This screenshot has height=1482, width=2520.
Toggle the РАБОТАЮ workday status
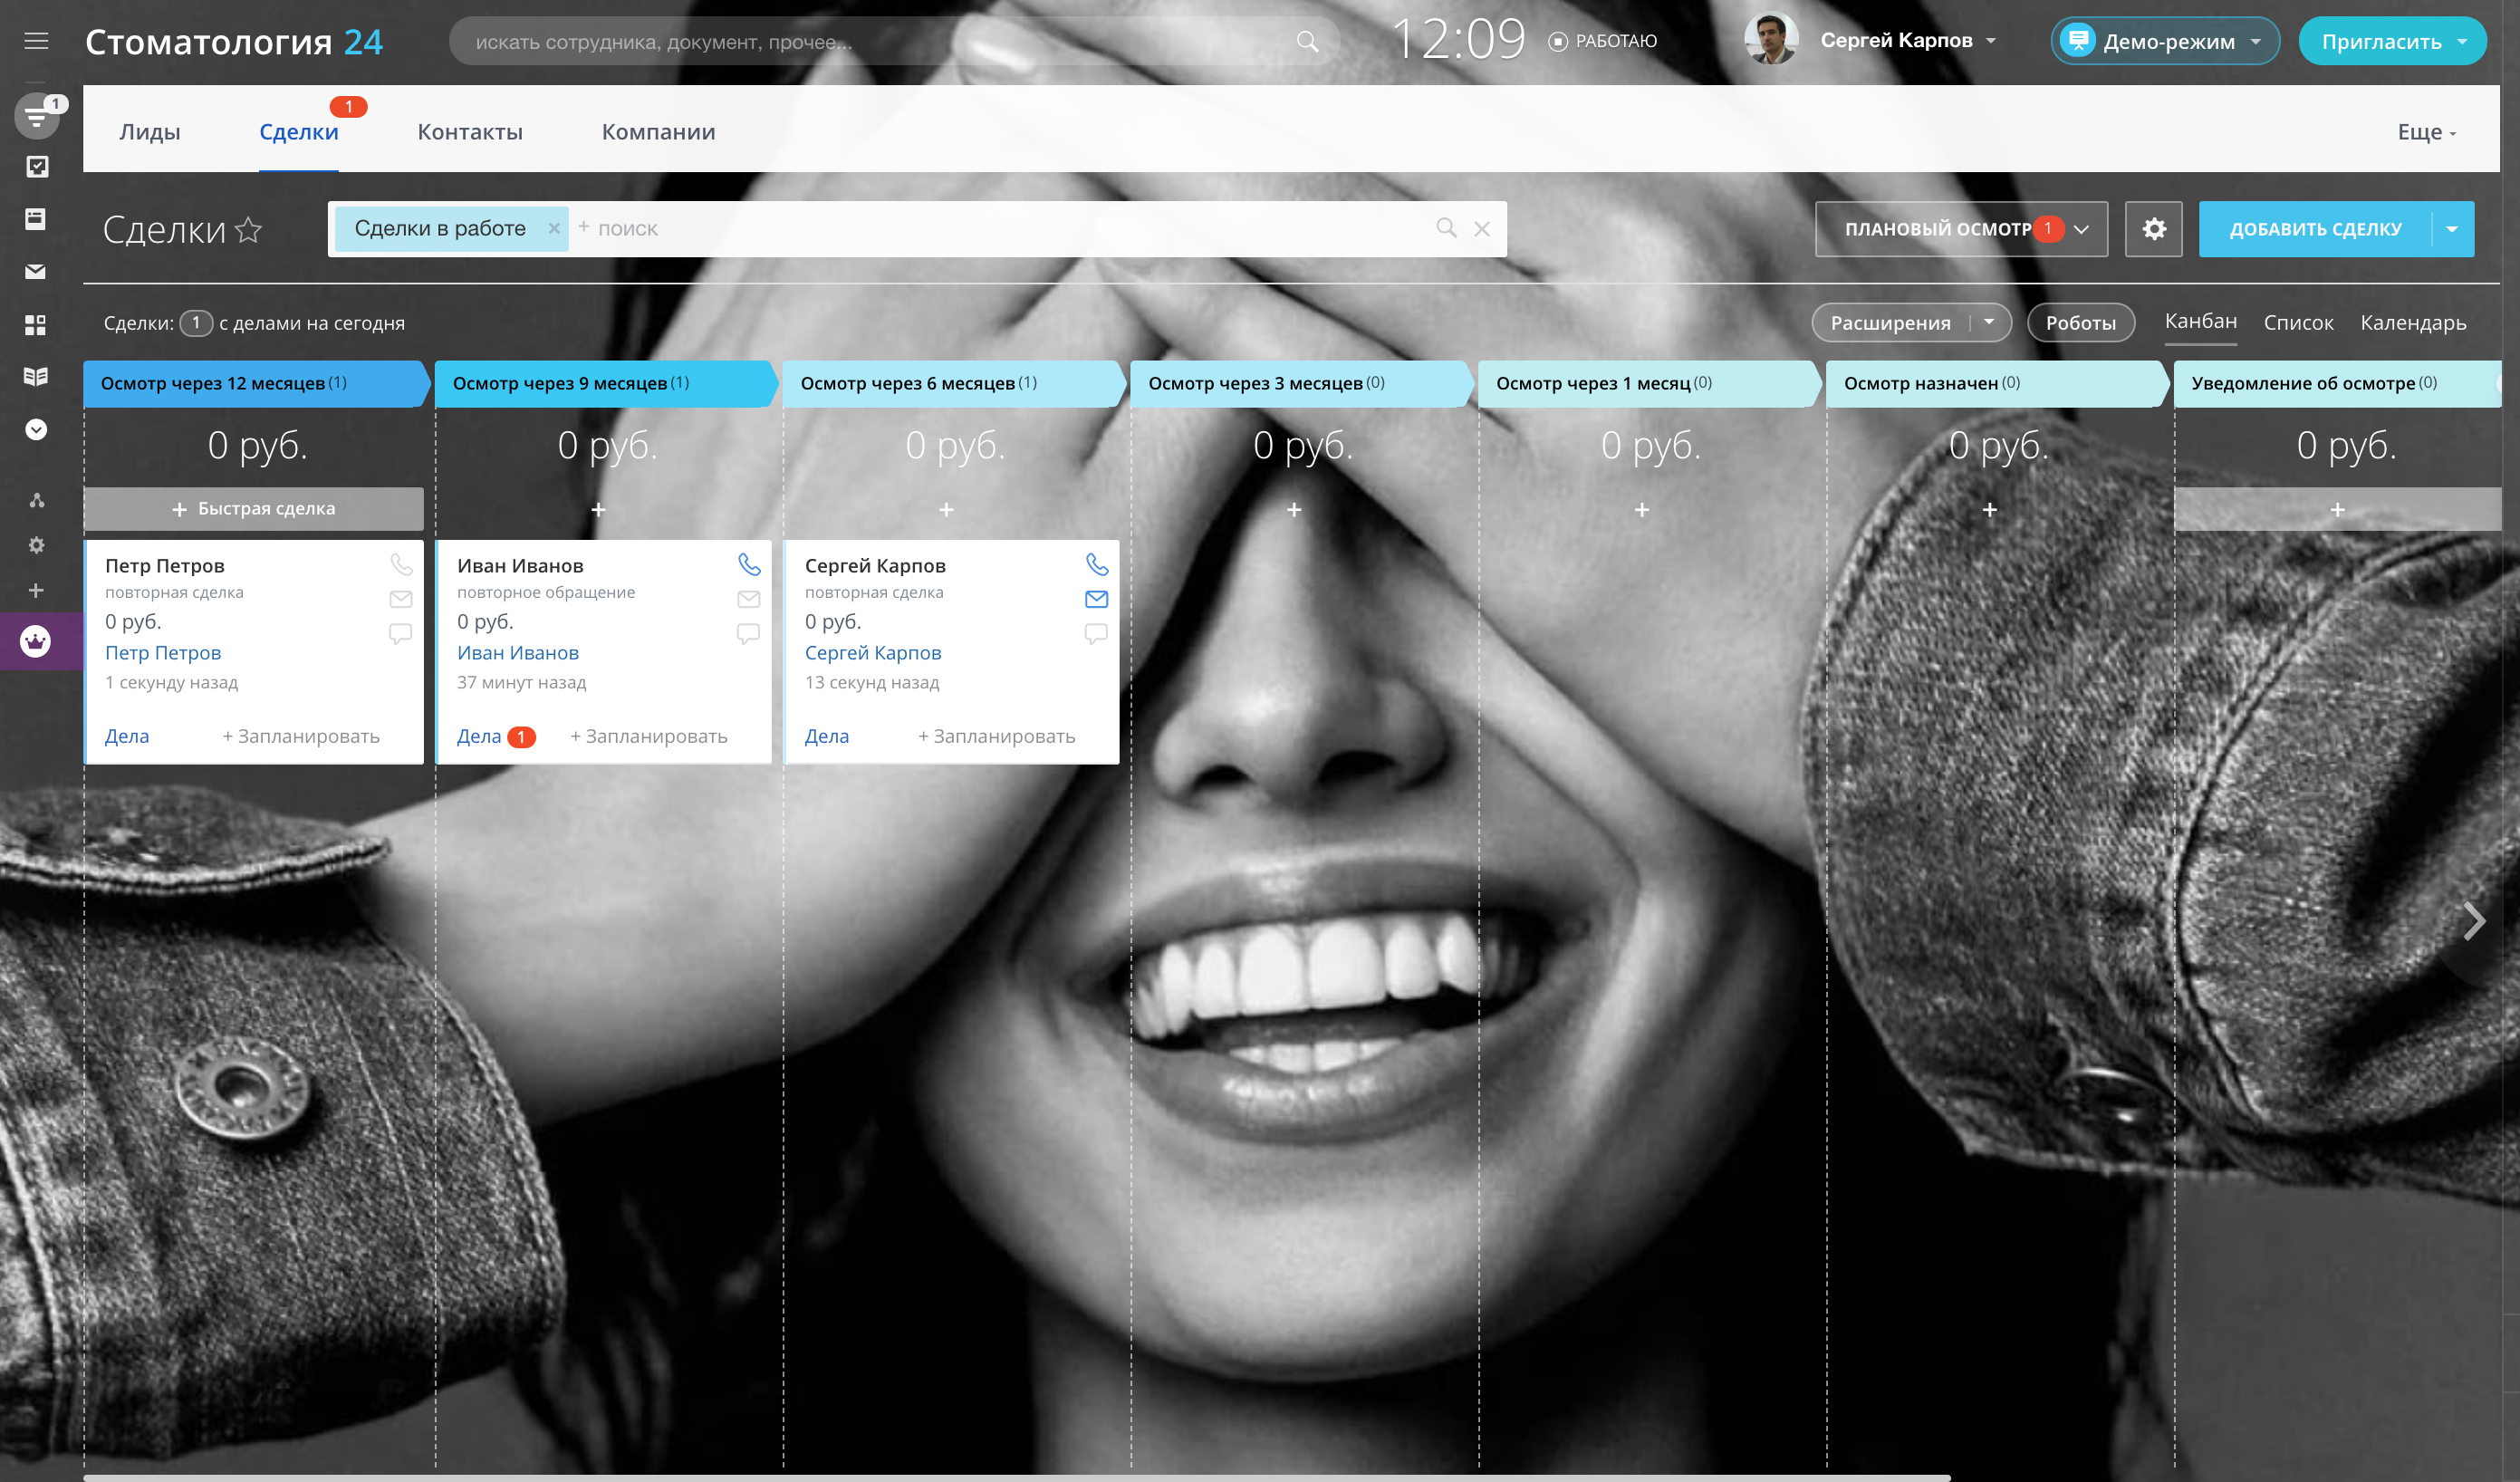click(x=1603, y=41)
